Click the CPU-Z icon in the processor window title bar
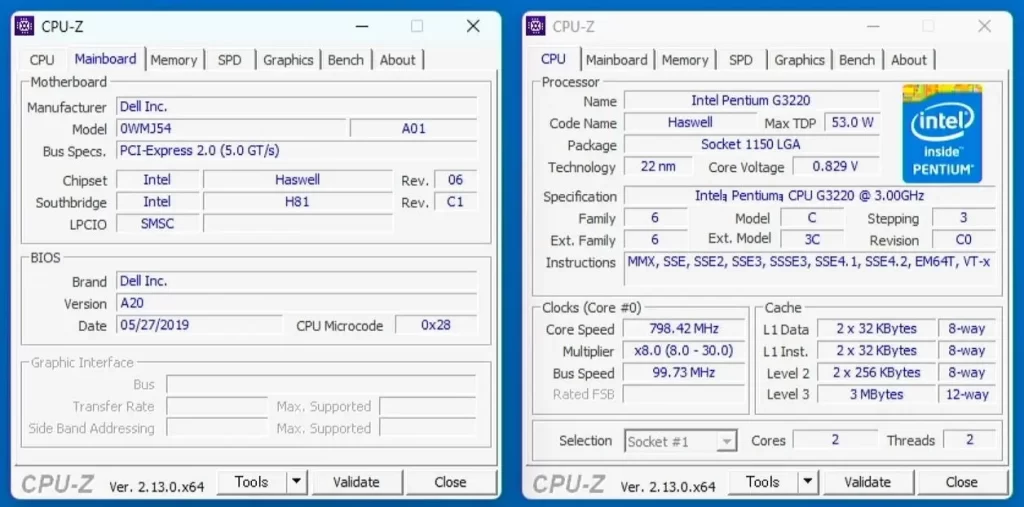Screen dimensions: 1024x507 [x=536, y=26]
